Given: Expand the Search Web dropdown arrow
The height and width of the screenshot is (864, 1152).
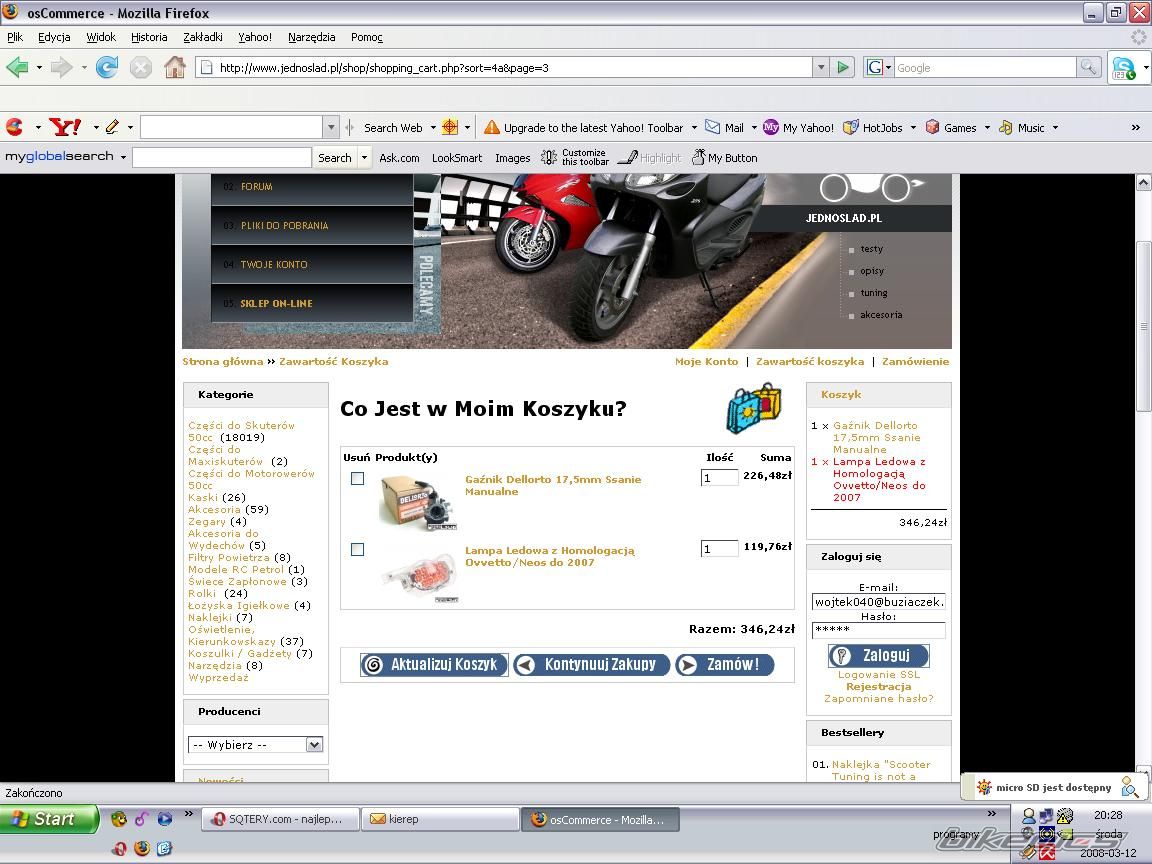Looking at the screenshot, I should tap(433, 127).
